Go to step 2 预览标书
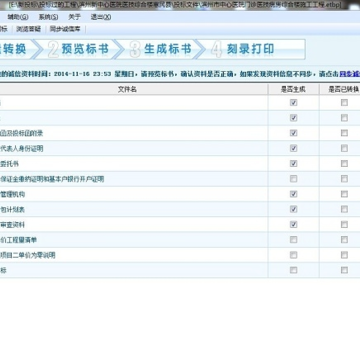 click(79, 49)
